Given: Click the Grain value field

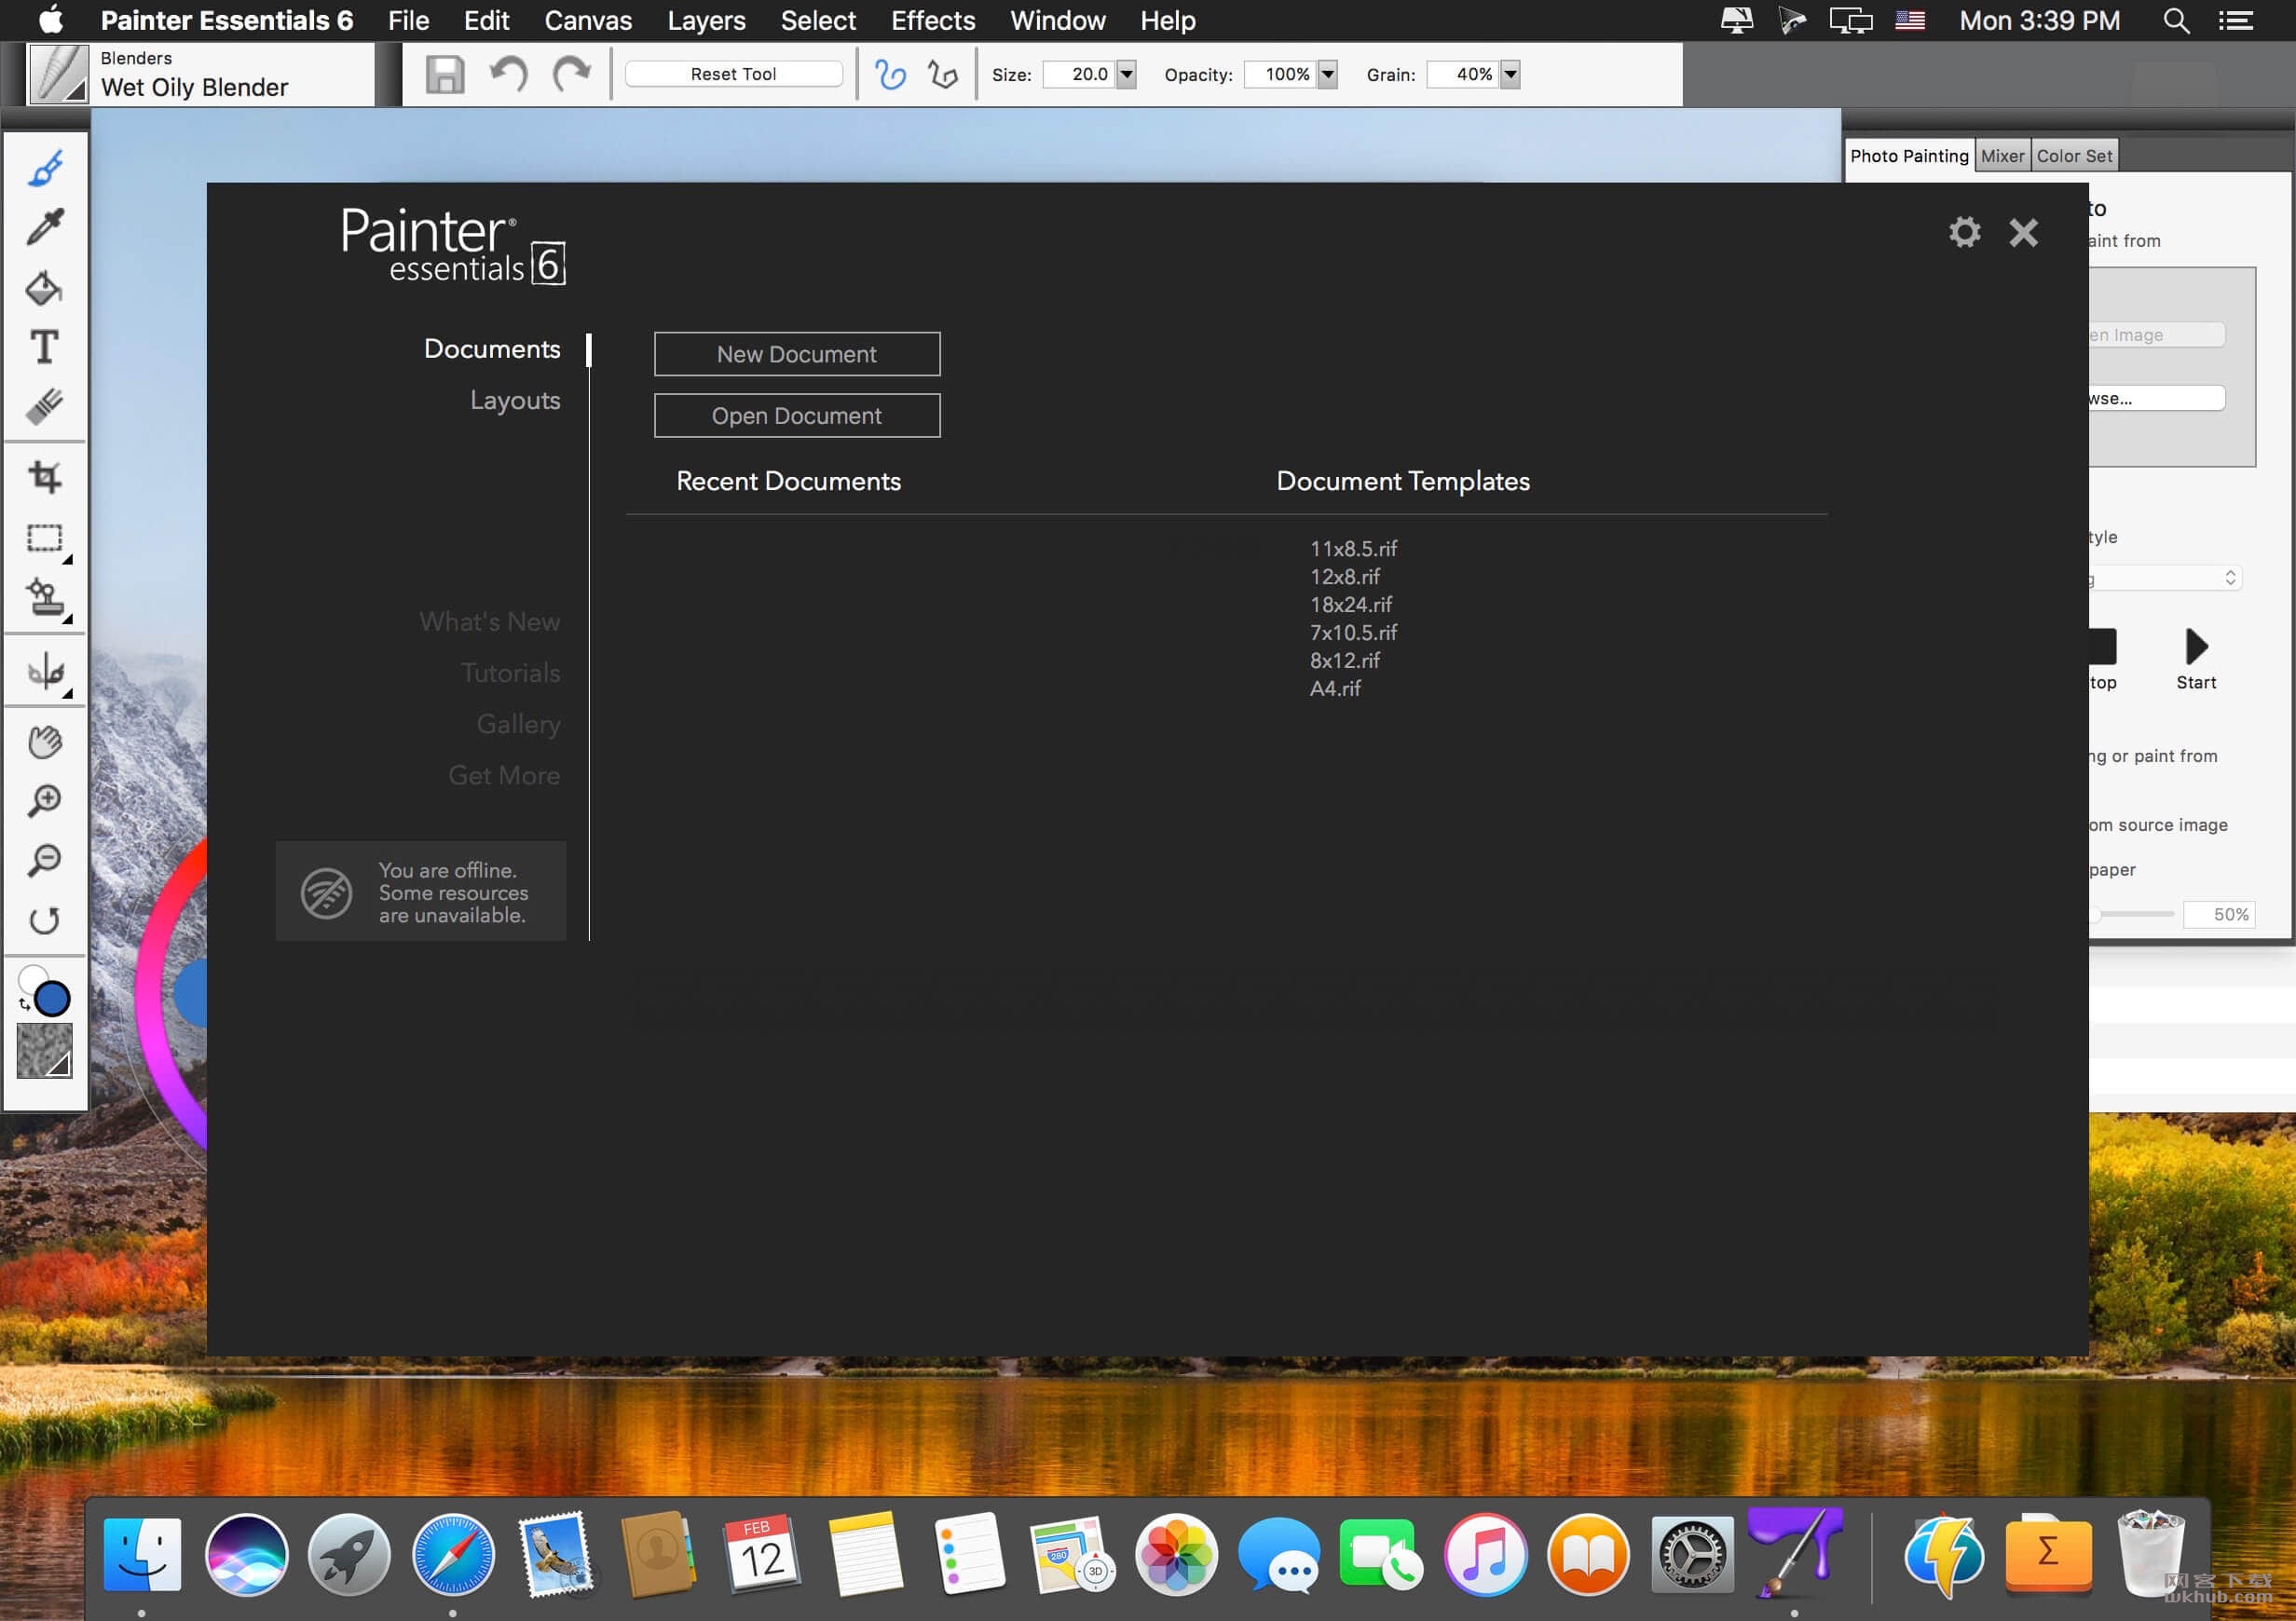Looking at the screenshot, I should (x=1464, y=74).
